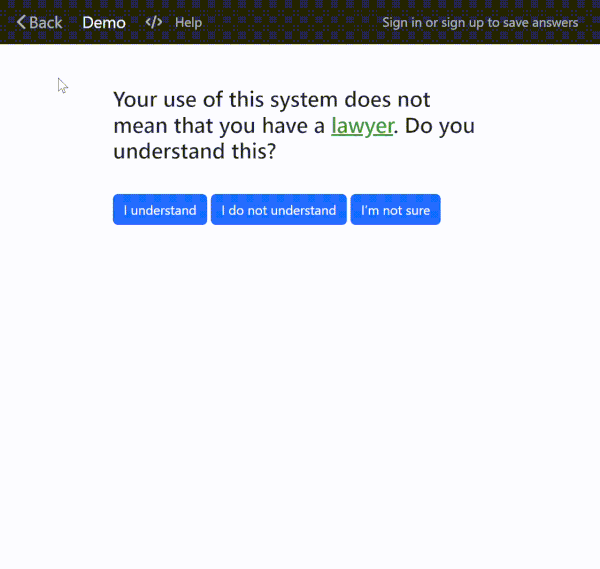This screenshot has height=569, width=600.
Task: Click the Back chevron arrow icon
Action: click(x=21, y=22)
